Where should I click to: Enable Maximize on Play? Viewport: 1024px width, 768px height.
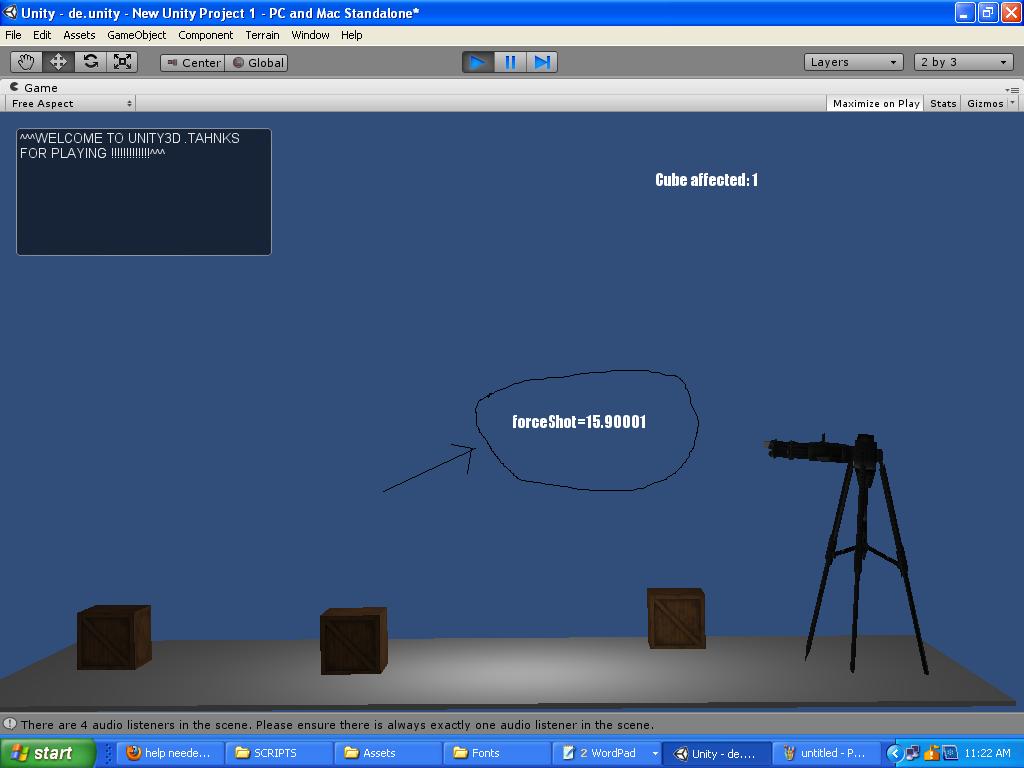point(873,103)
